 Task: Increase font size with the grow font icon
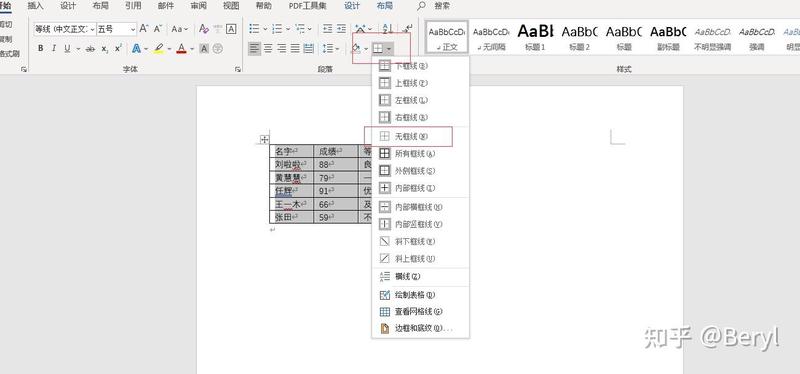(x=144, y=29)
